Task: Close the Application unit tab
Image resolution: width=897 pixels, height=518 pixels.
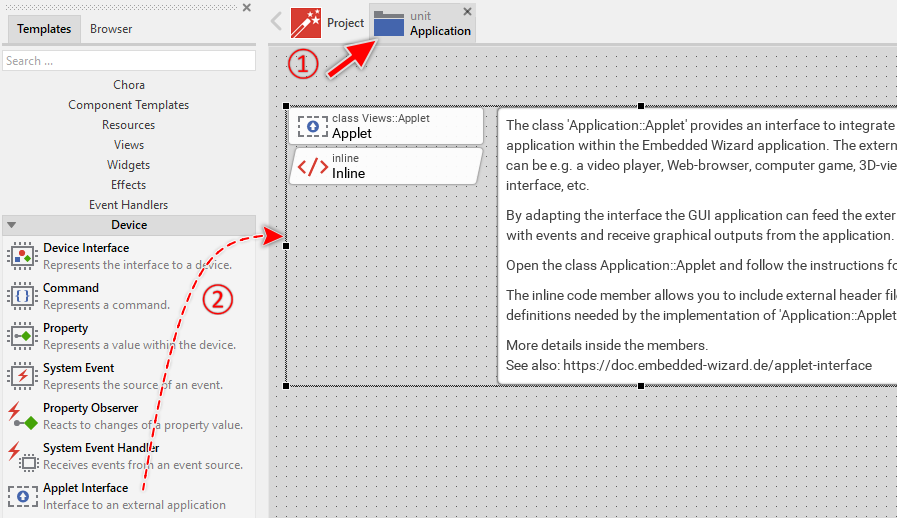Action: 467,12
